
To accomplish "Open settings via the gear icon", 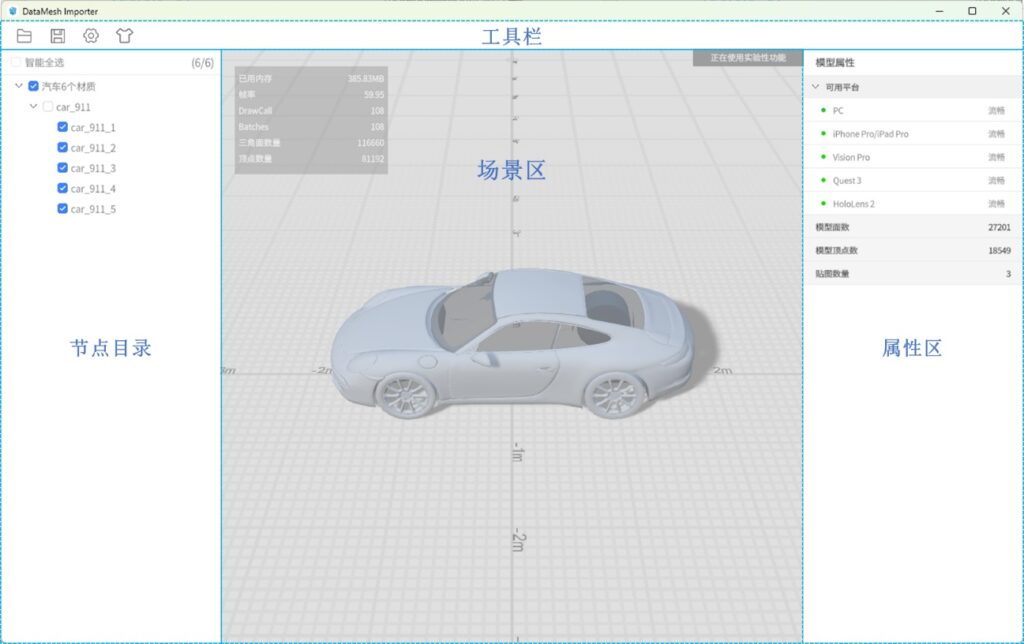I will 91,36.
